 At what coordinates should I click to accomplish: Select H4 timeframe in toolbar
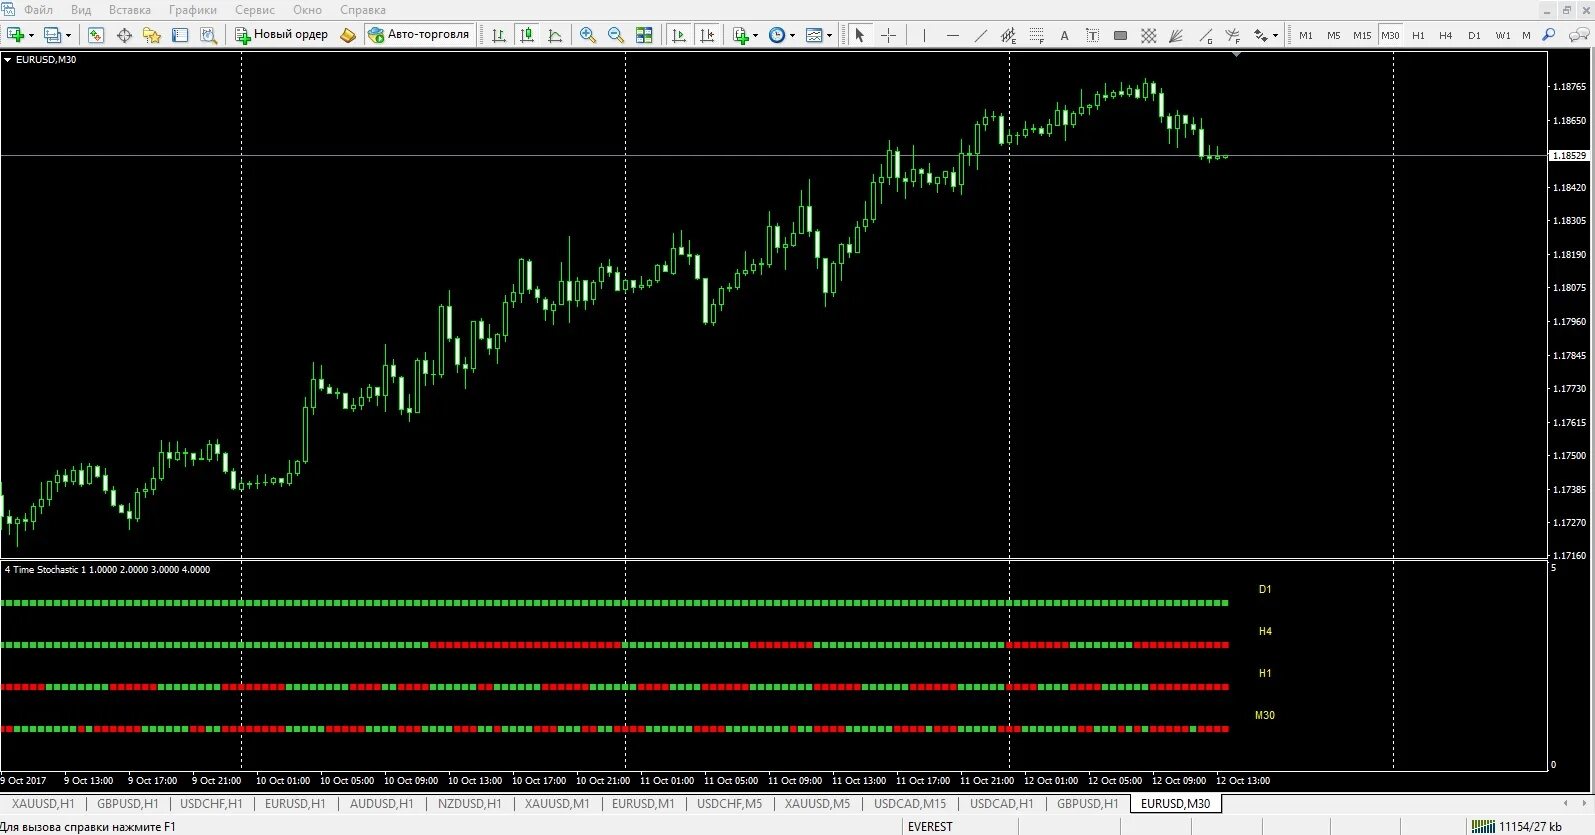coord(1446,35)
